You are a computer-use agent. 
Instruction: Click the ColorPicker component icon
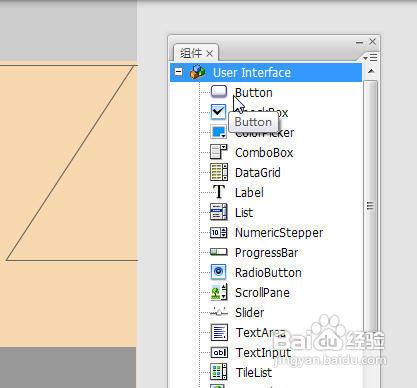[x=218, y=132]
